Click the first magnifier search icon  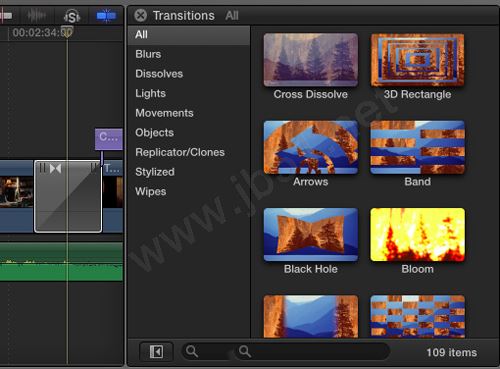point(192,351)
